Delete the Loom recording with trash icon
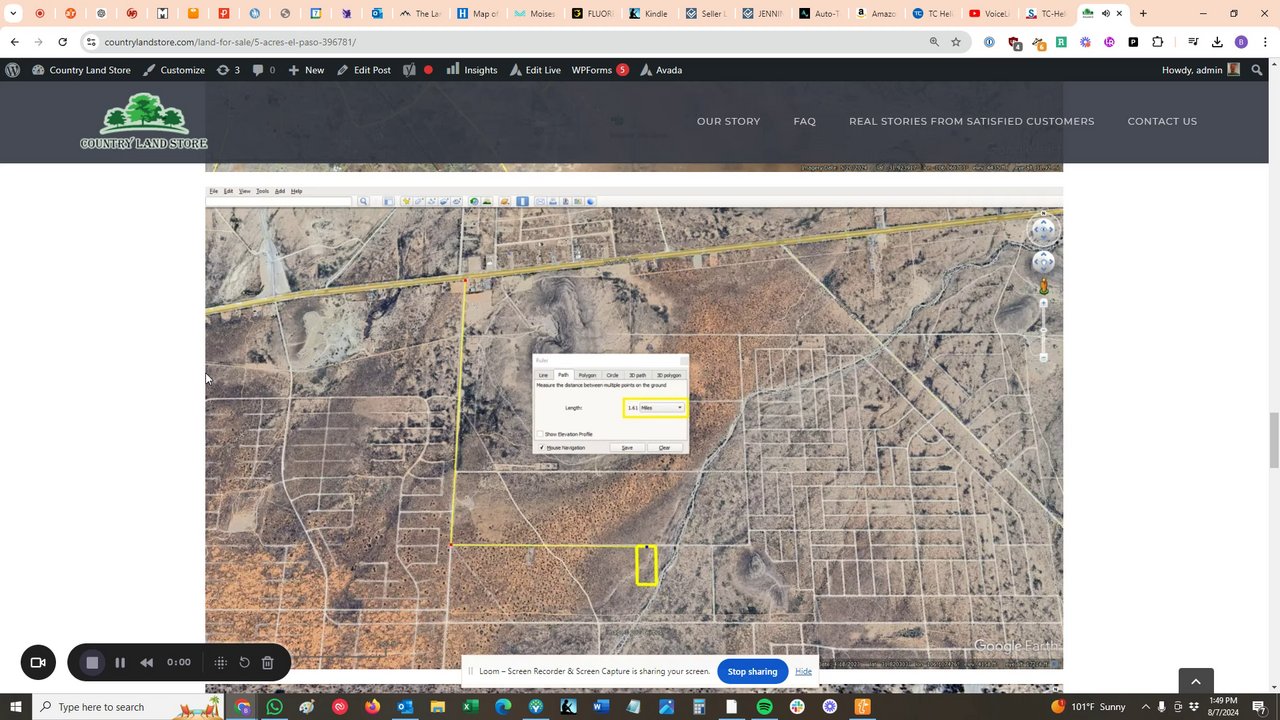Viewport: 1280px width, 720px height. pyautogui.click(x=268, y=662)
